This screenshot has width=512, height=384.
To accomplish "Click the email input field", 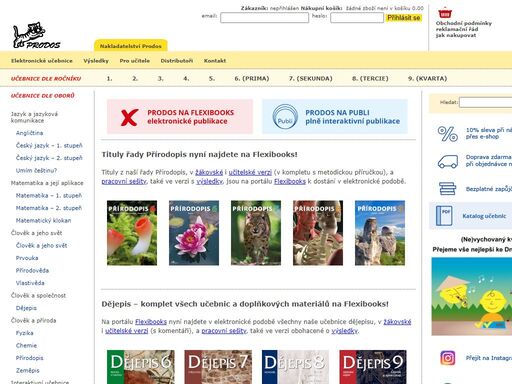I will tap(264, 18).
